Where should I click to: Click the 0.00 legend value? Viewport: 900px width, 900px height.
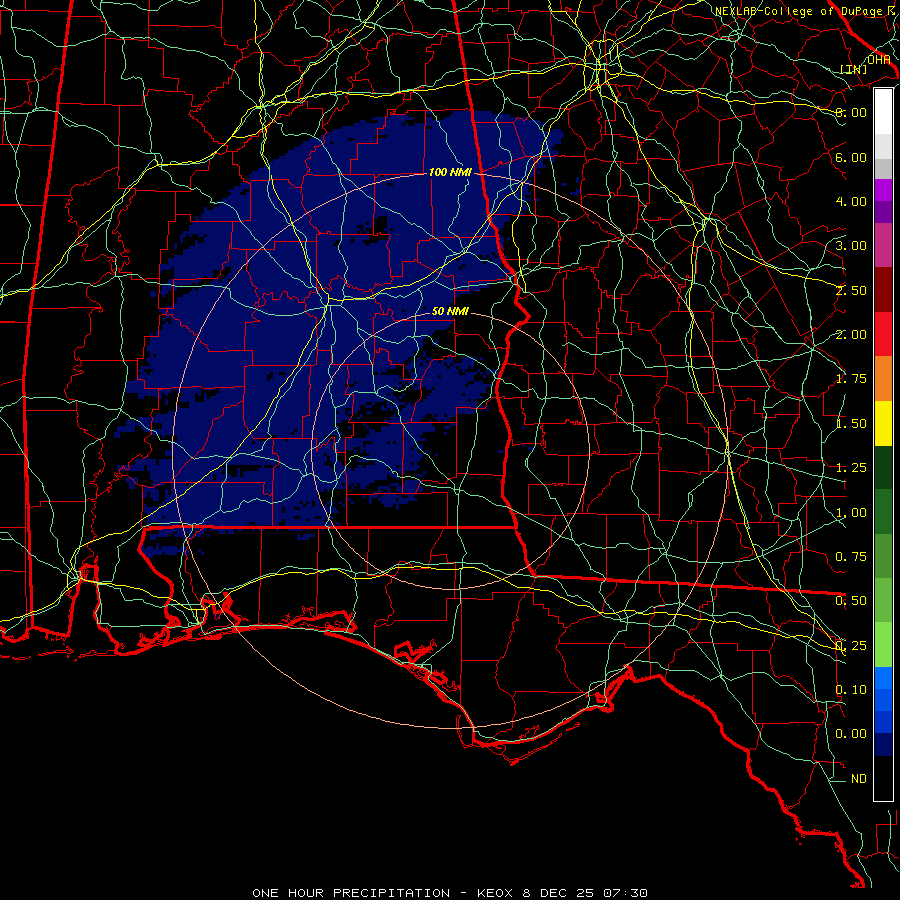[851, 734]
